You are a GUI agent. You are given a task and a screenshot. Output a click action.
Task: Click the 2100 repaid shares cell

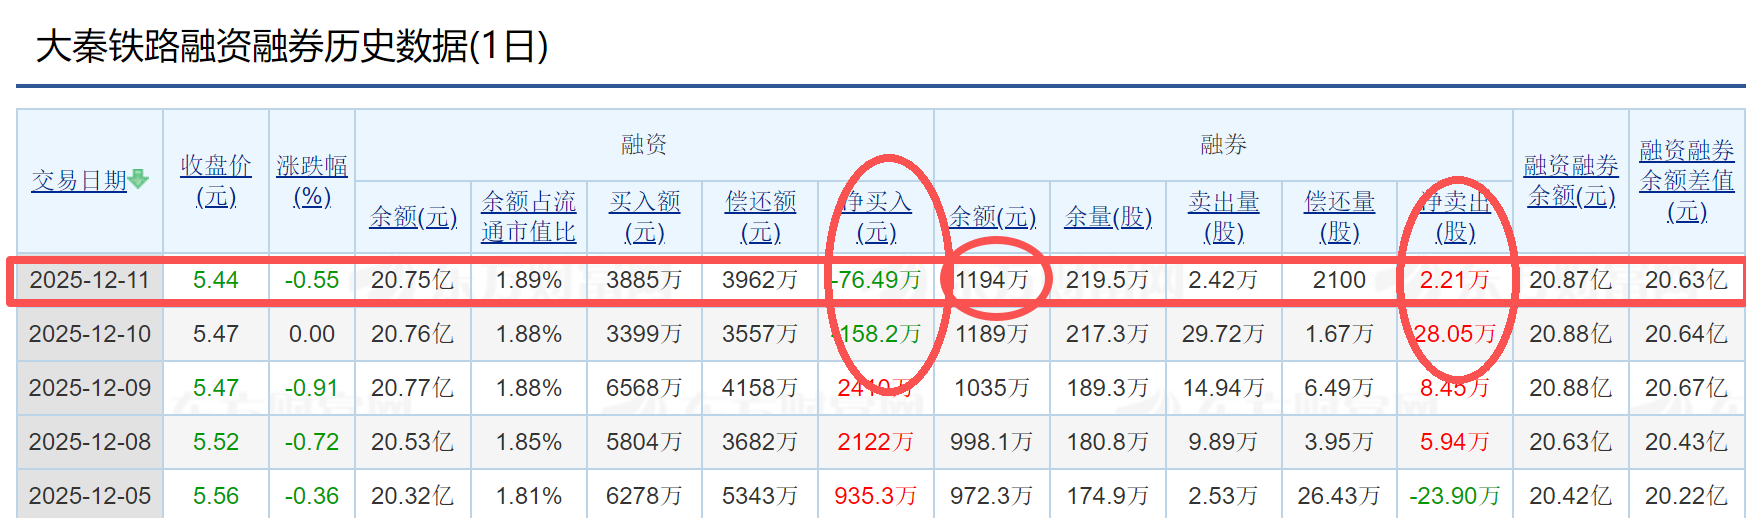coord(1340,280)
